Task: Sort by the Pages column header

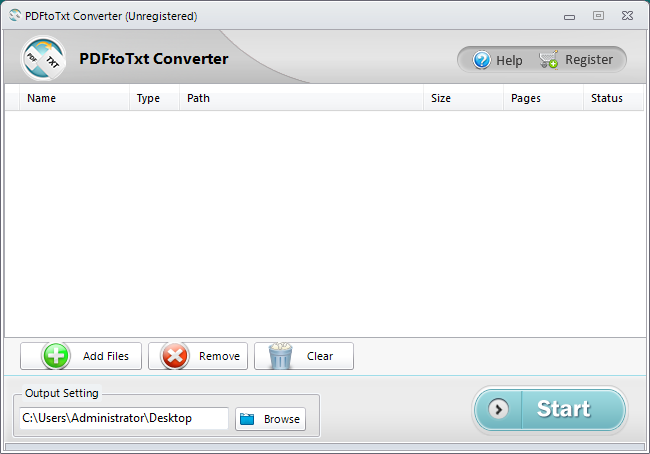Action: click(x=543, y=98)
